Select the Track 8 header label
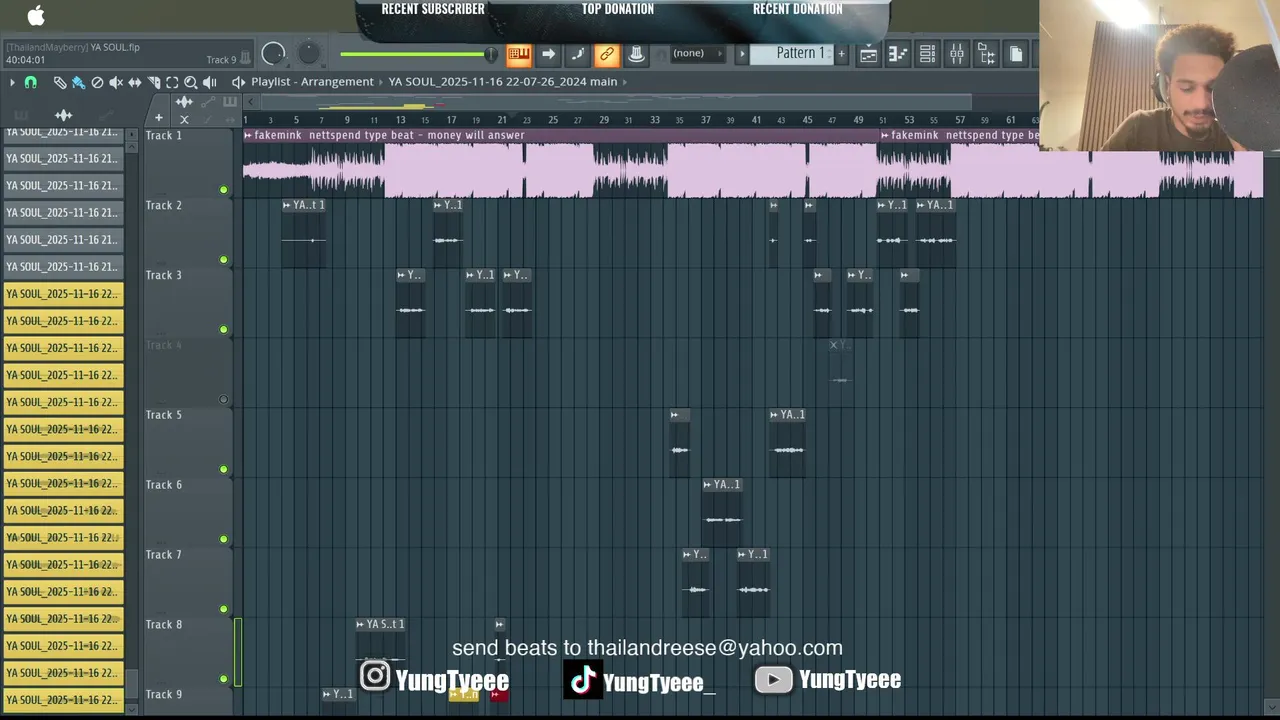The width and height of the screenshot is (1280, 720). [x=164, y=625]
